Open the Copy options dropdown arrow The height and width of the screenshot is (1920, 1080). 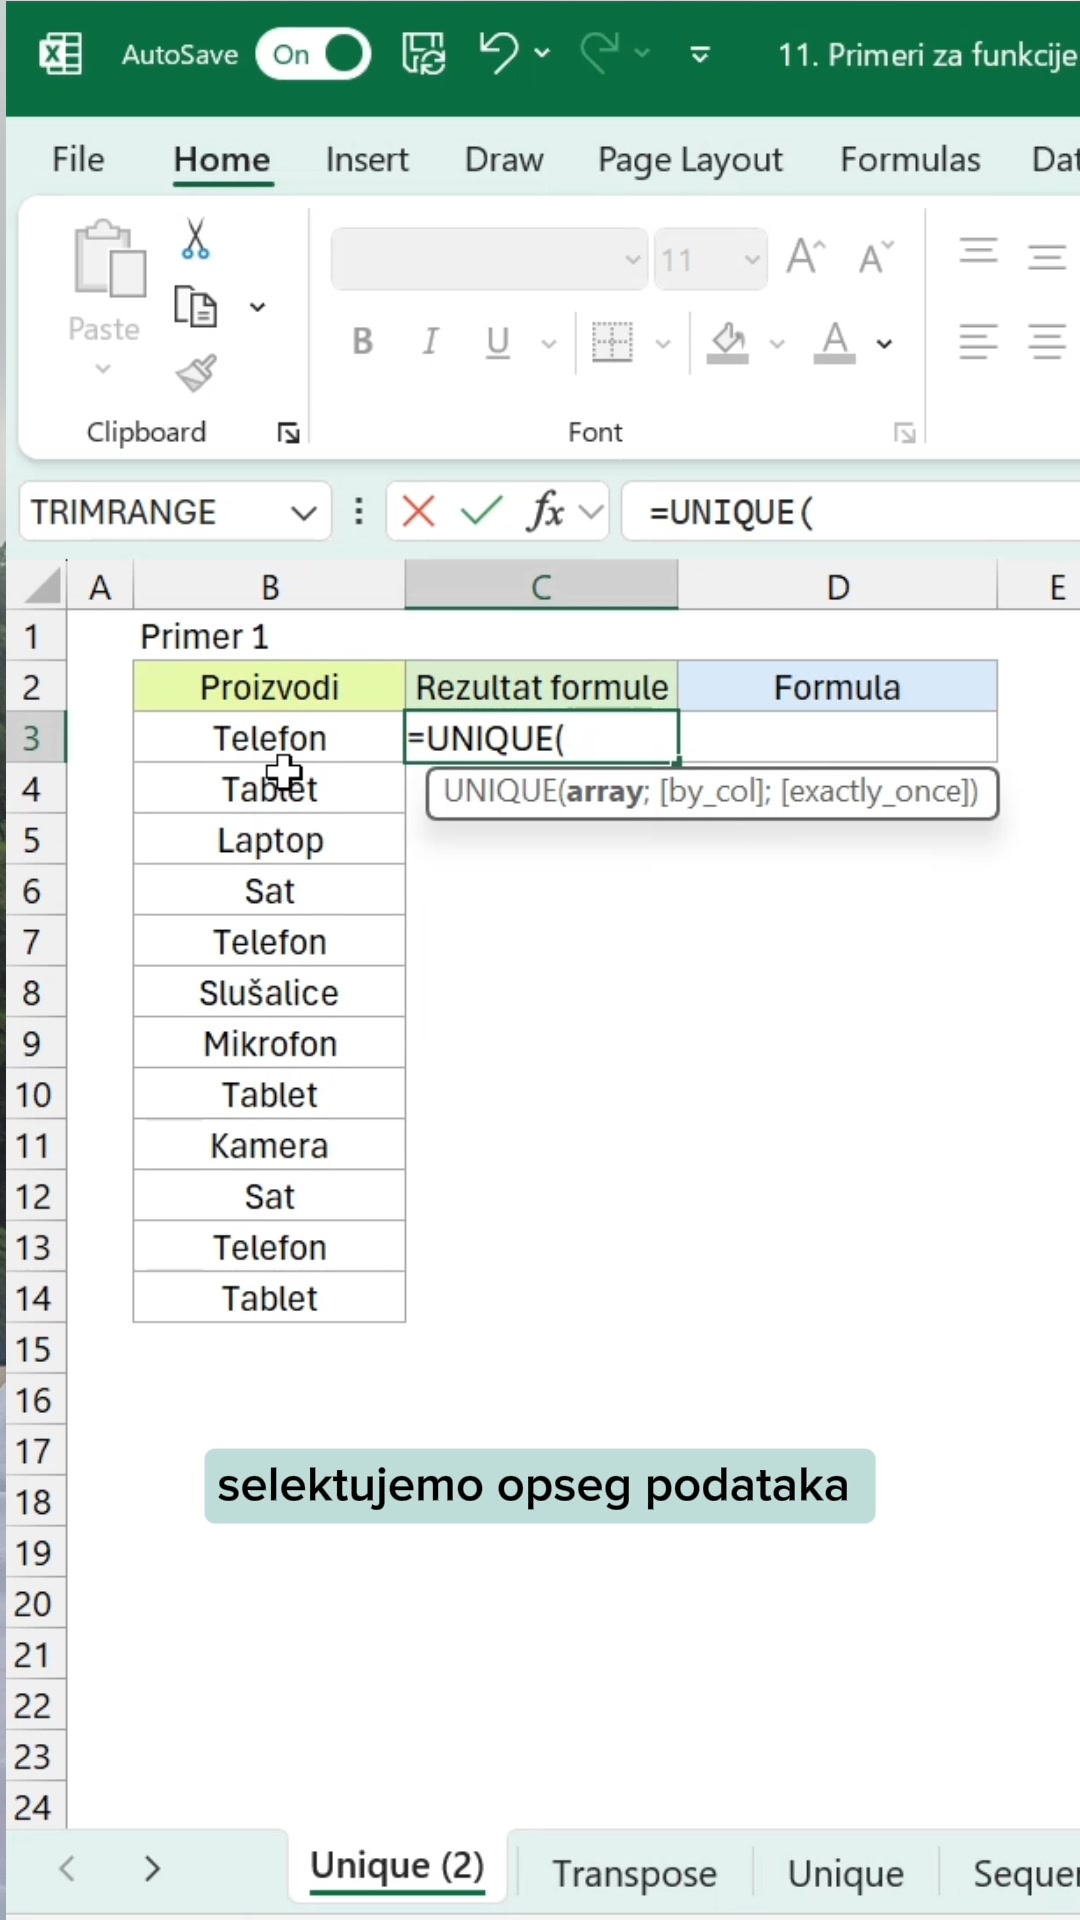tap(258, 307)
